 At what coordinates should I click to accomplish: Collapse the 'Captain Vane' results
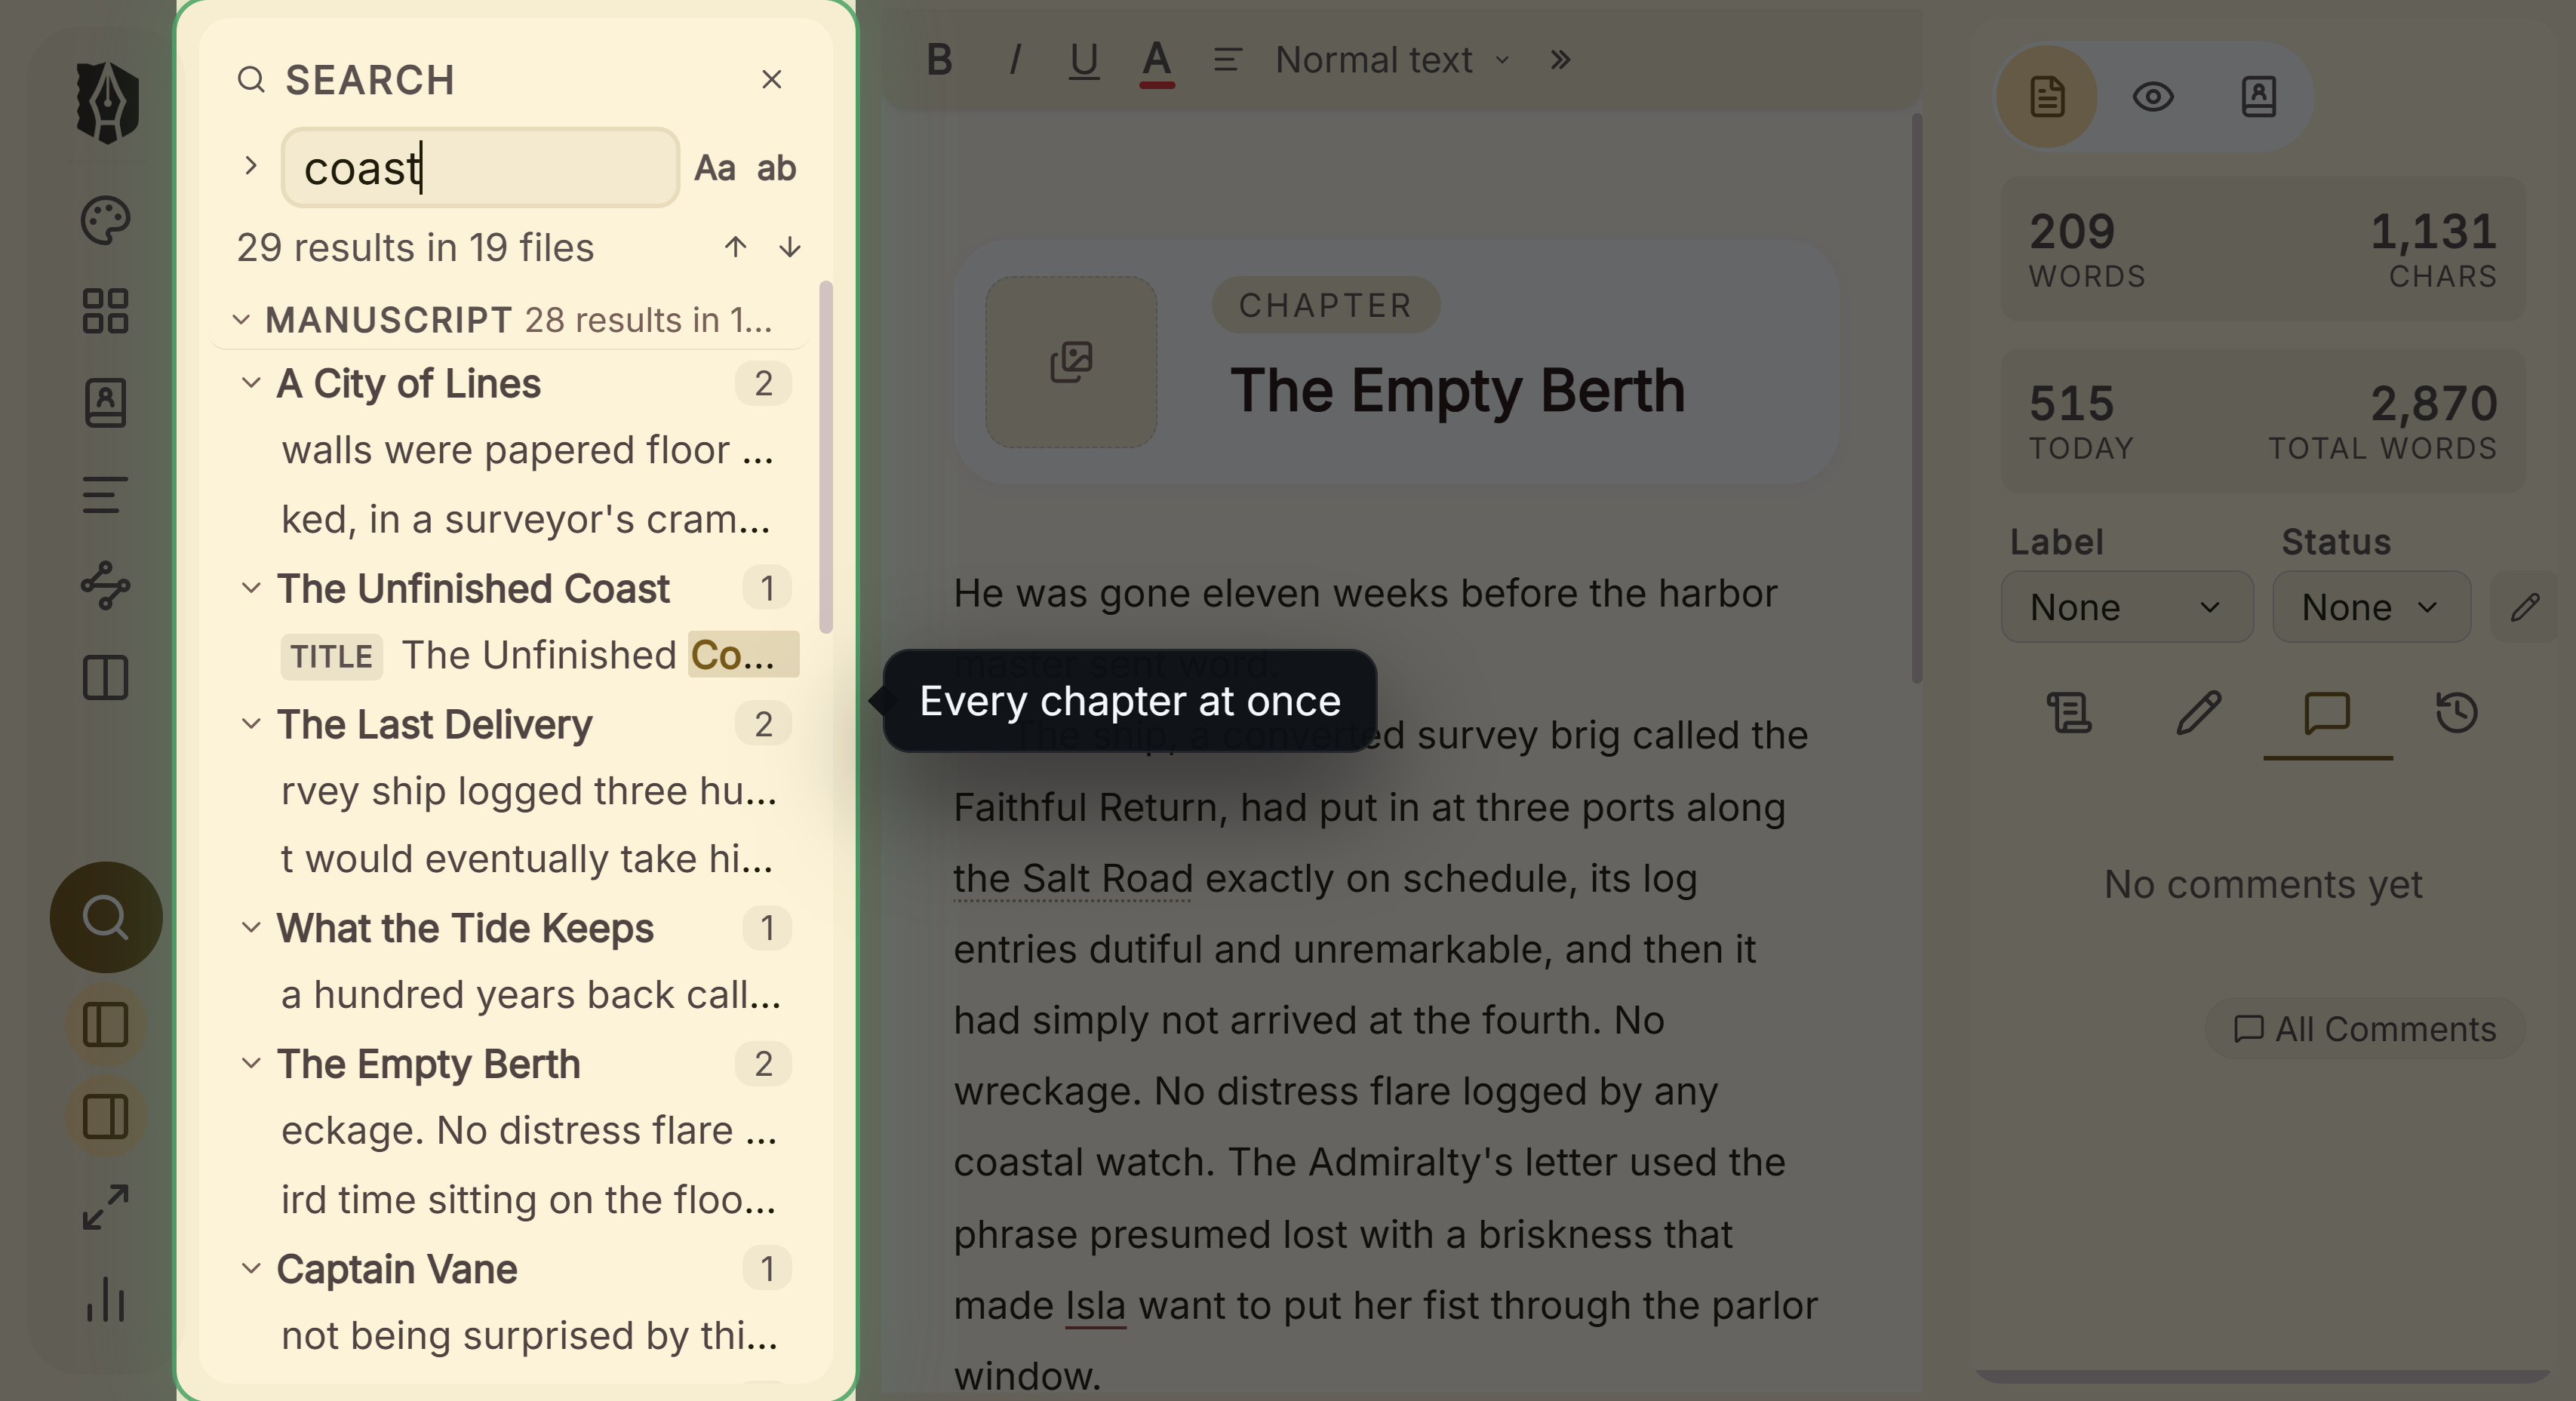pyautogui.click(x=251, y=1269)
